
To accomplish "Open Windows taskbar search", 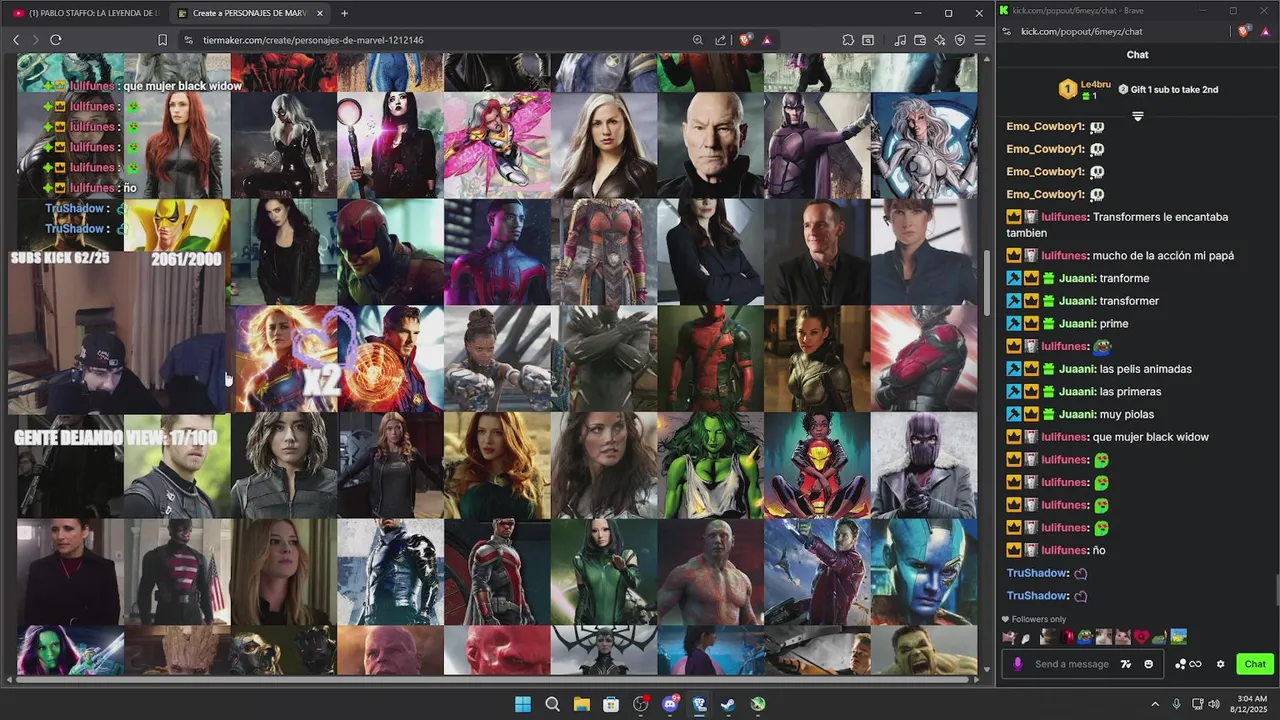I will tap(552, 704).
